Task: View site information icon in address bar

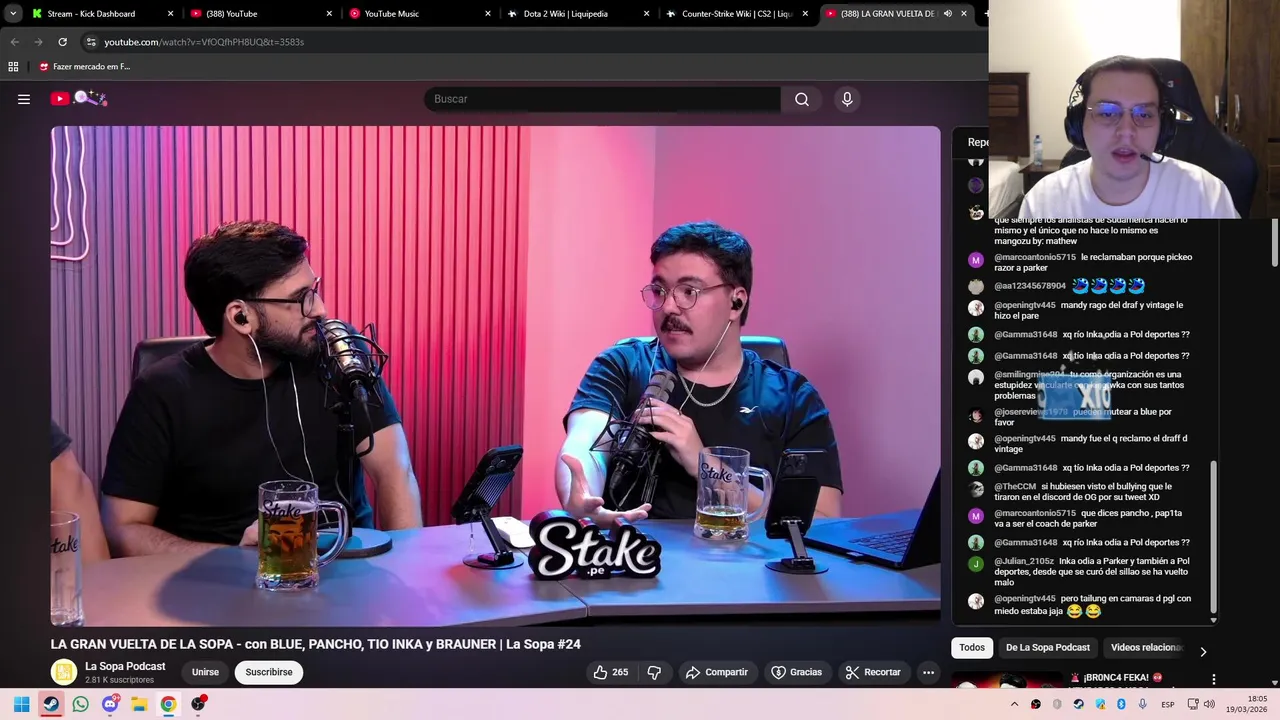Action: [x=91, y=42]
